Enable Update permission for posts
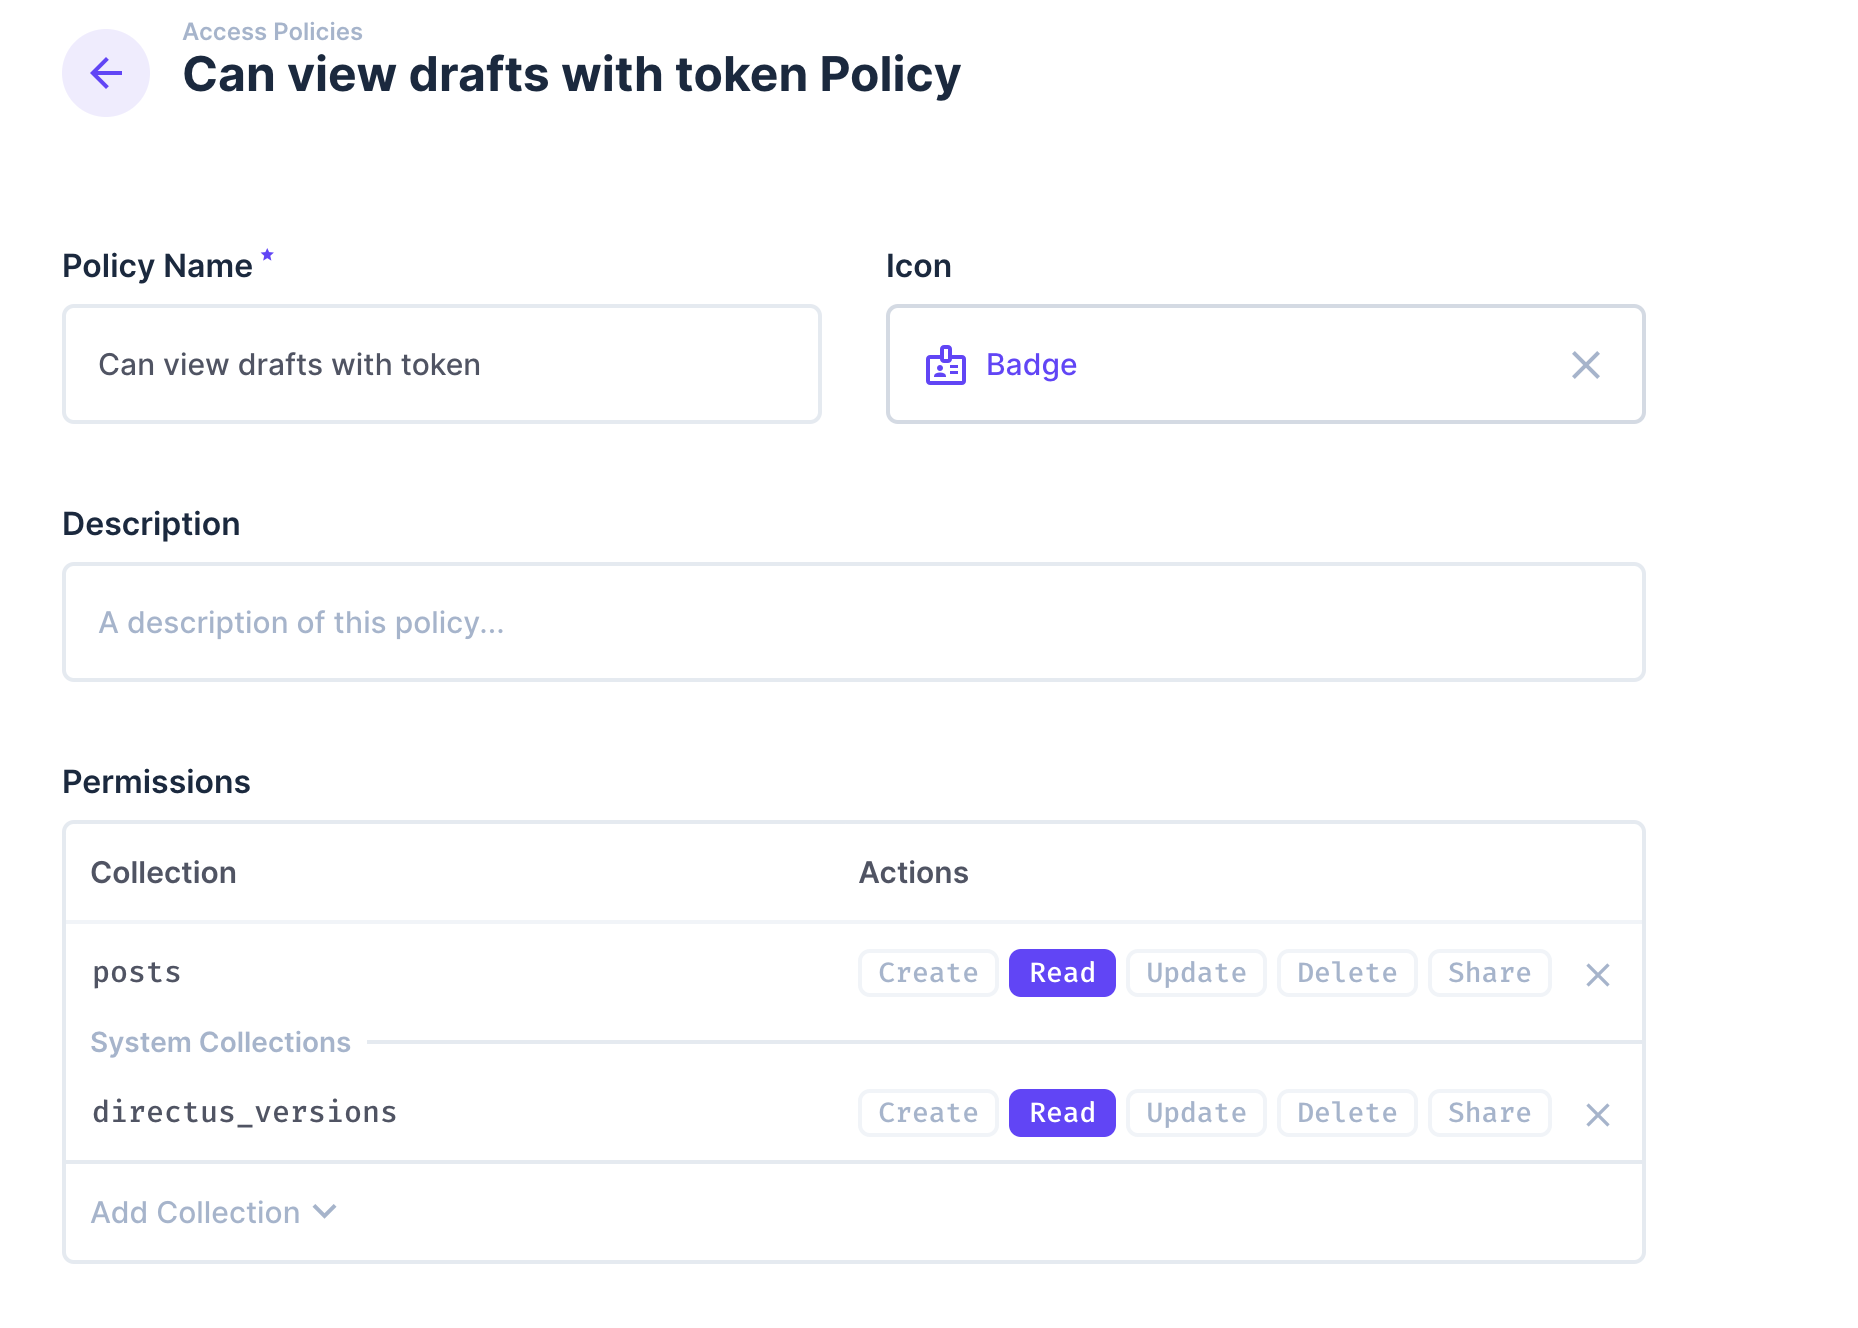This screenshot has width=1858, height=1328. (1196, 972)
